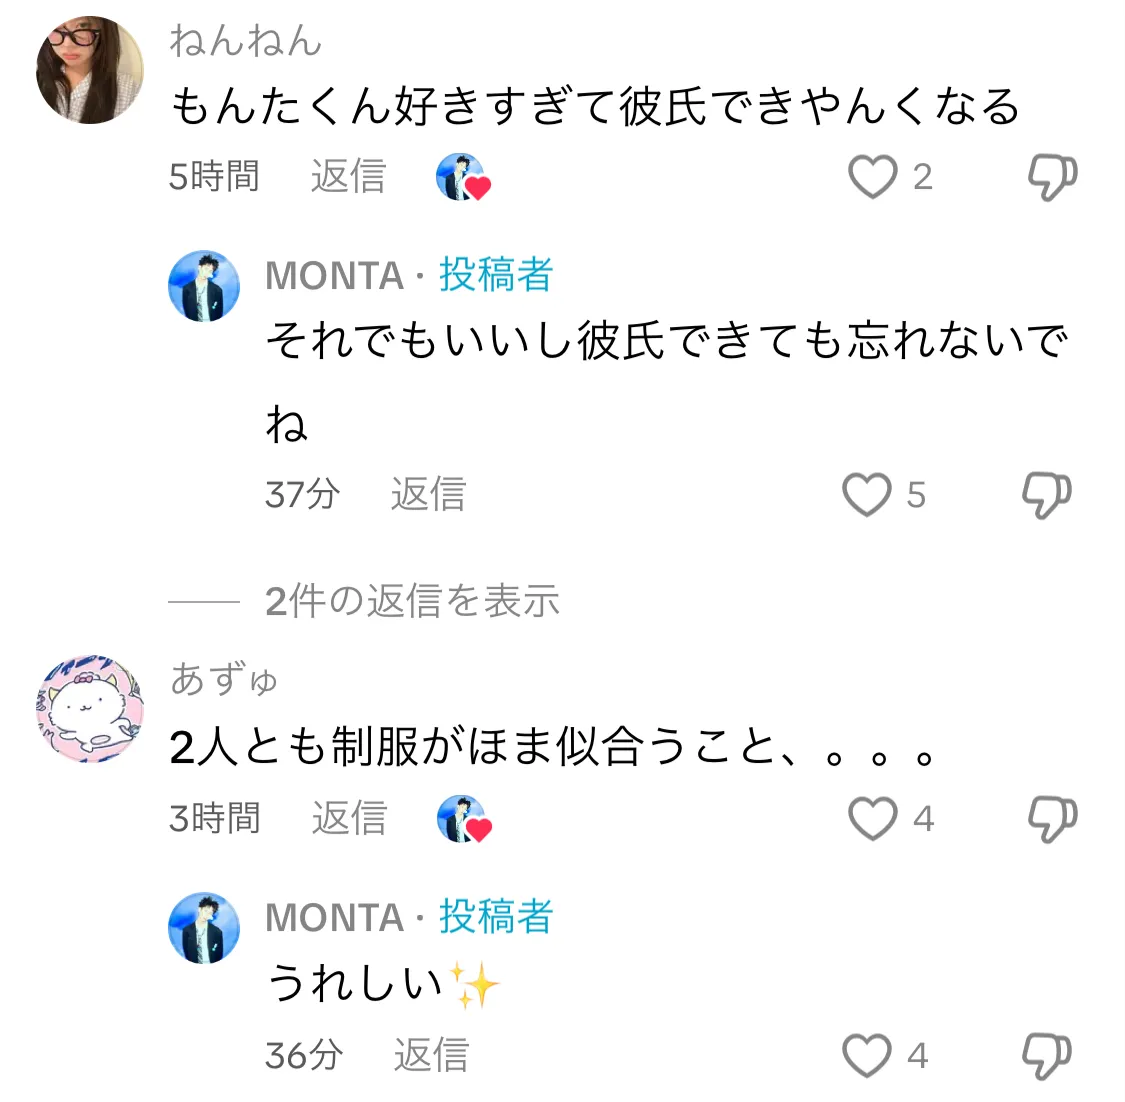Reply to ねんねん's comment via 返信
1125x1102 pixels.
click(349, 176)
